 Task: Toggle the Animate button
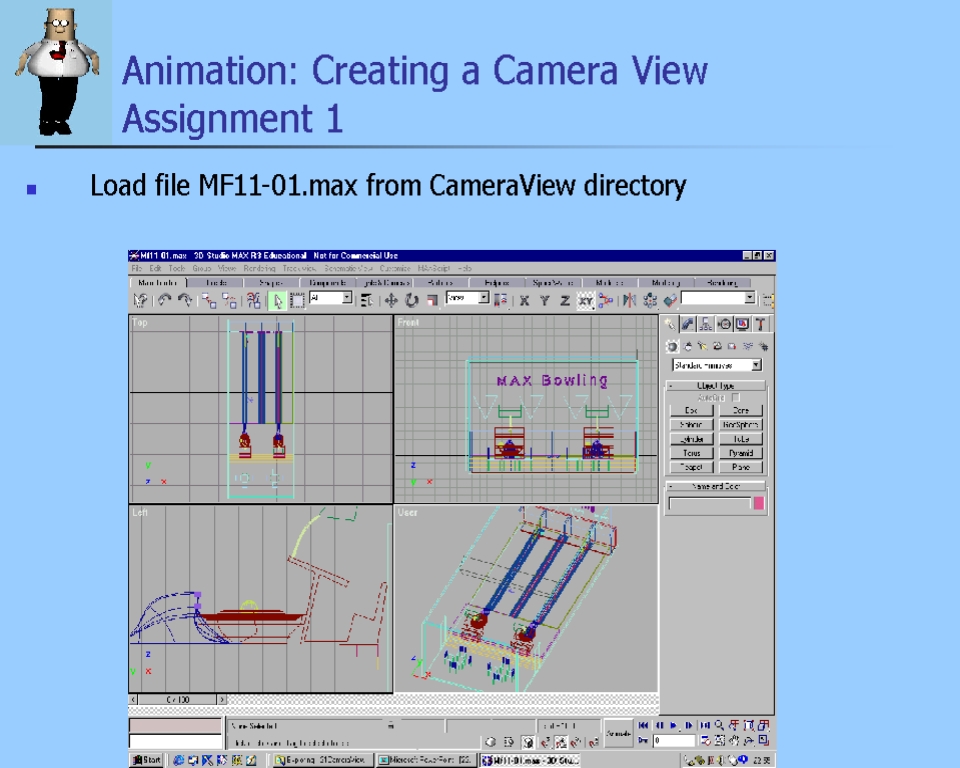point(619,734)
